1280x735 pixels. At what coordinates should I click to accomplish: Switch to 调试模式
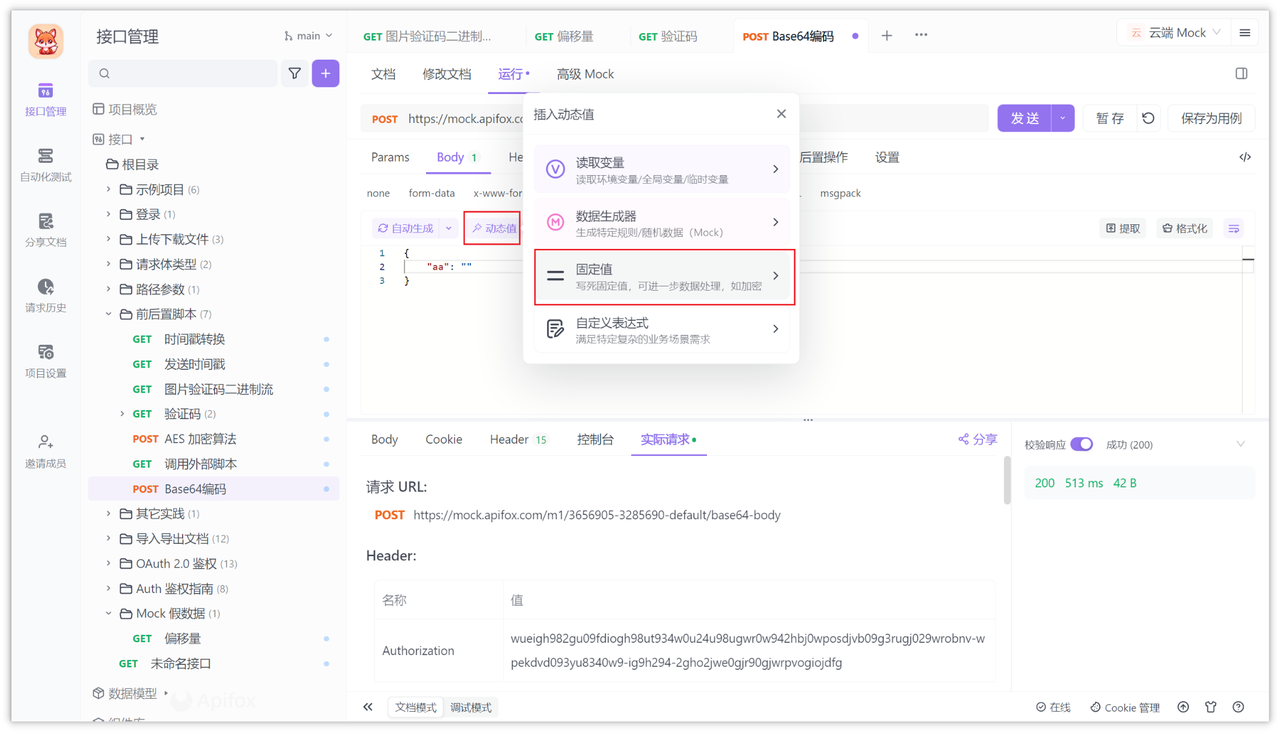tap(471, 707)
